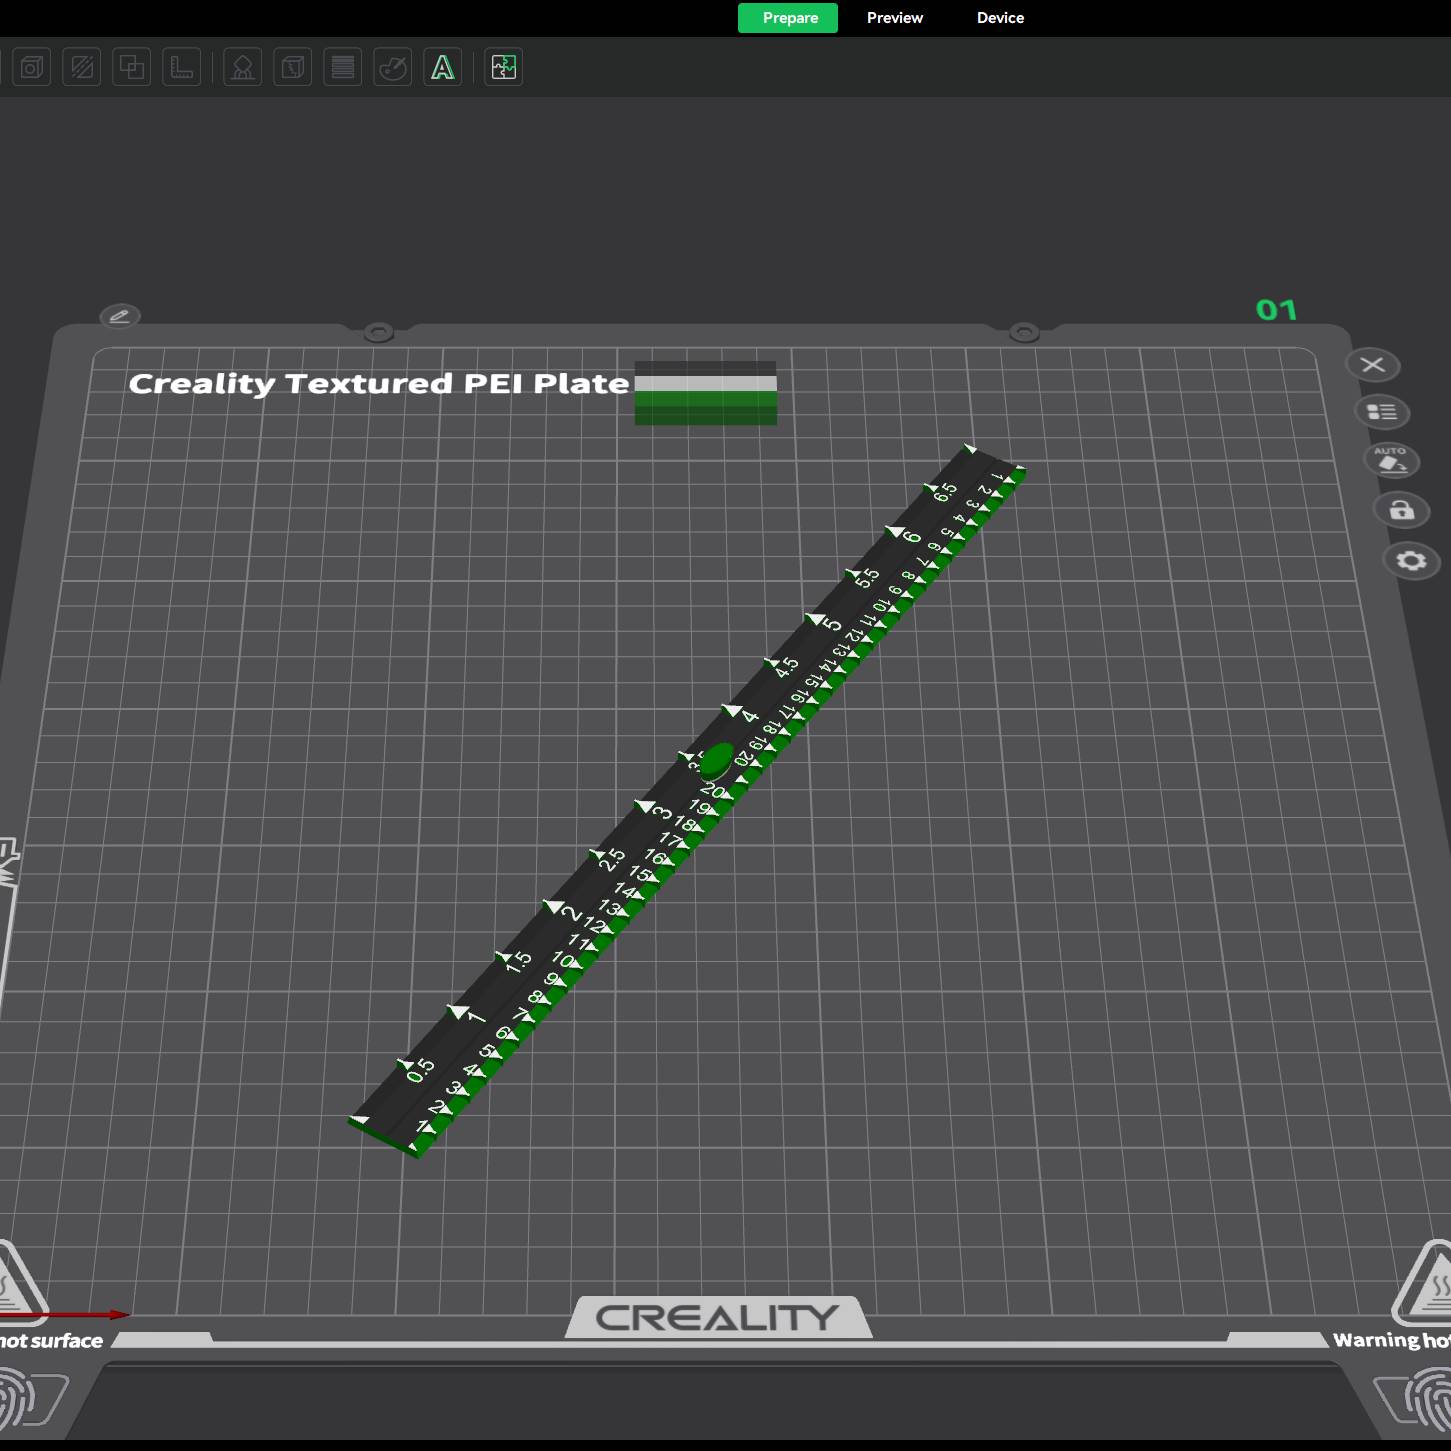The width and height of the screenshot is (1451, 1451).
Task: Open the object list panel
Action: click(1381, 412)
